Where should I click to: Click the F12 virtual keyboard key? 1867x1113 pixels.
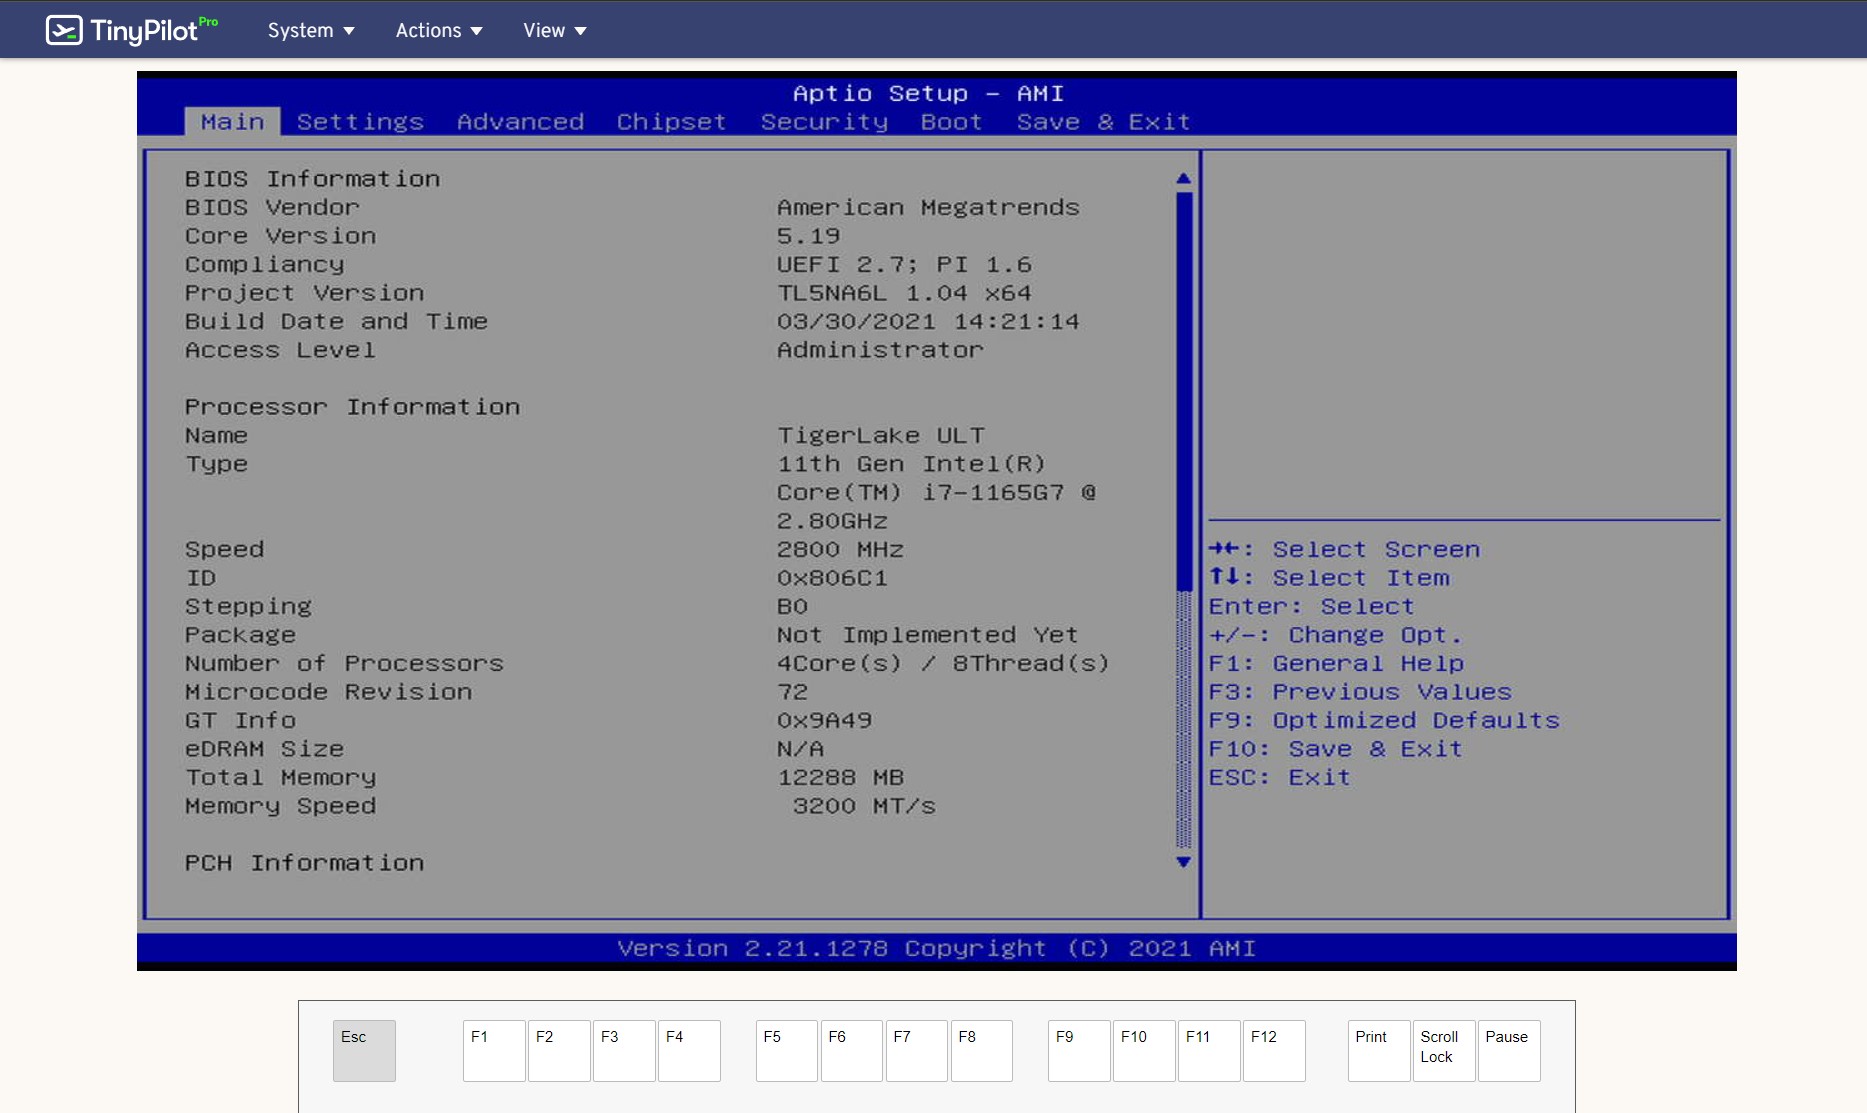point(1273,1050)
